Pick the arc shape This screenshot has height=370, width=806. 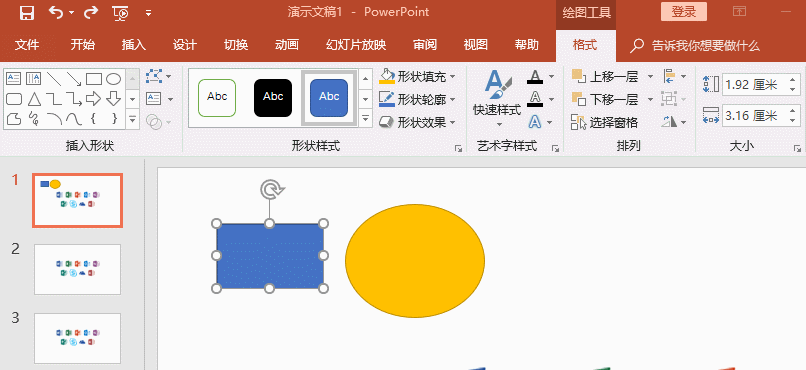(53, 119)
